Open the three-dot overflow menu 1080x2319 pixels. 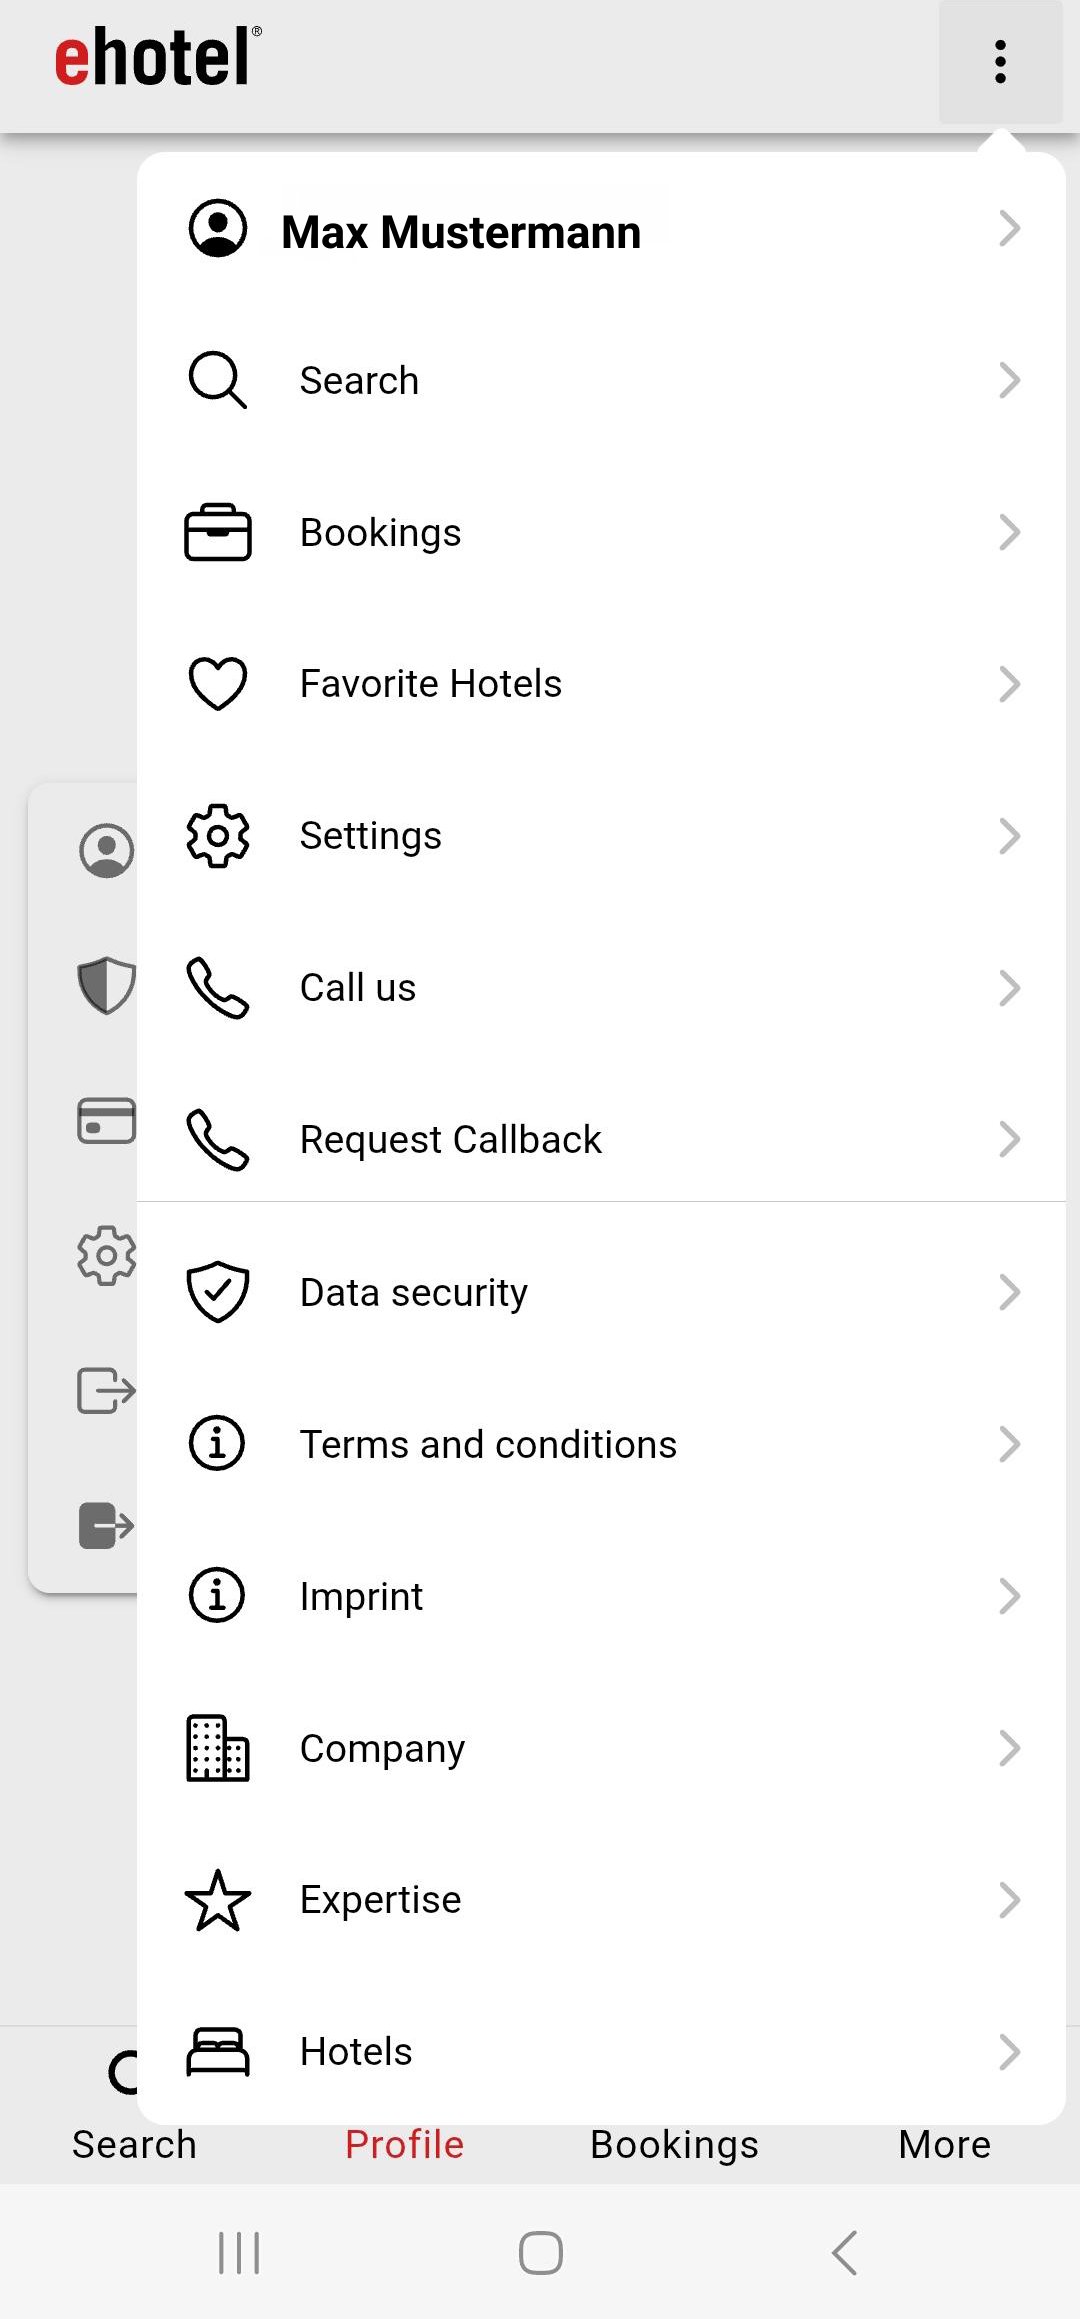pyautogui.click(x=1000, y=62)
